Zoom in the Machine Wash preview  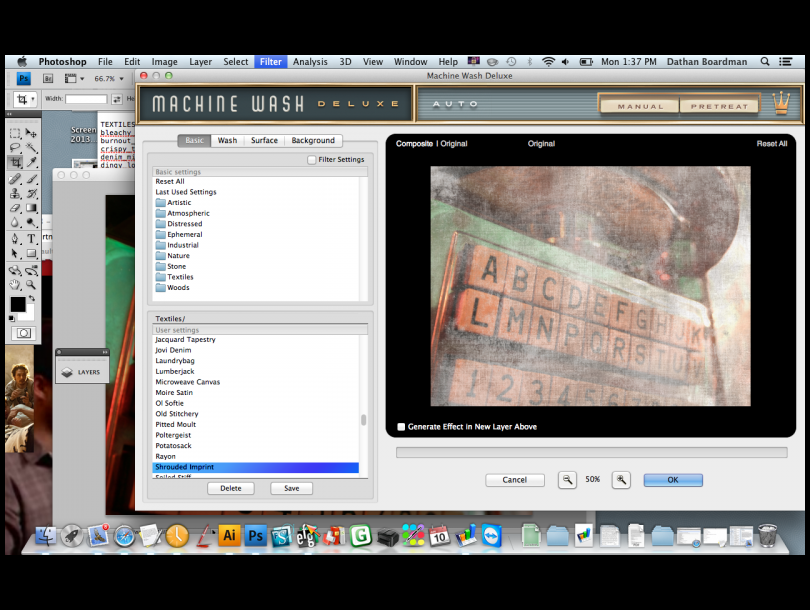click(621, 480)
